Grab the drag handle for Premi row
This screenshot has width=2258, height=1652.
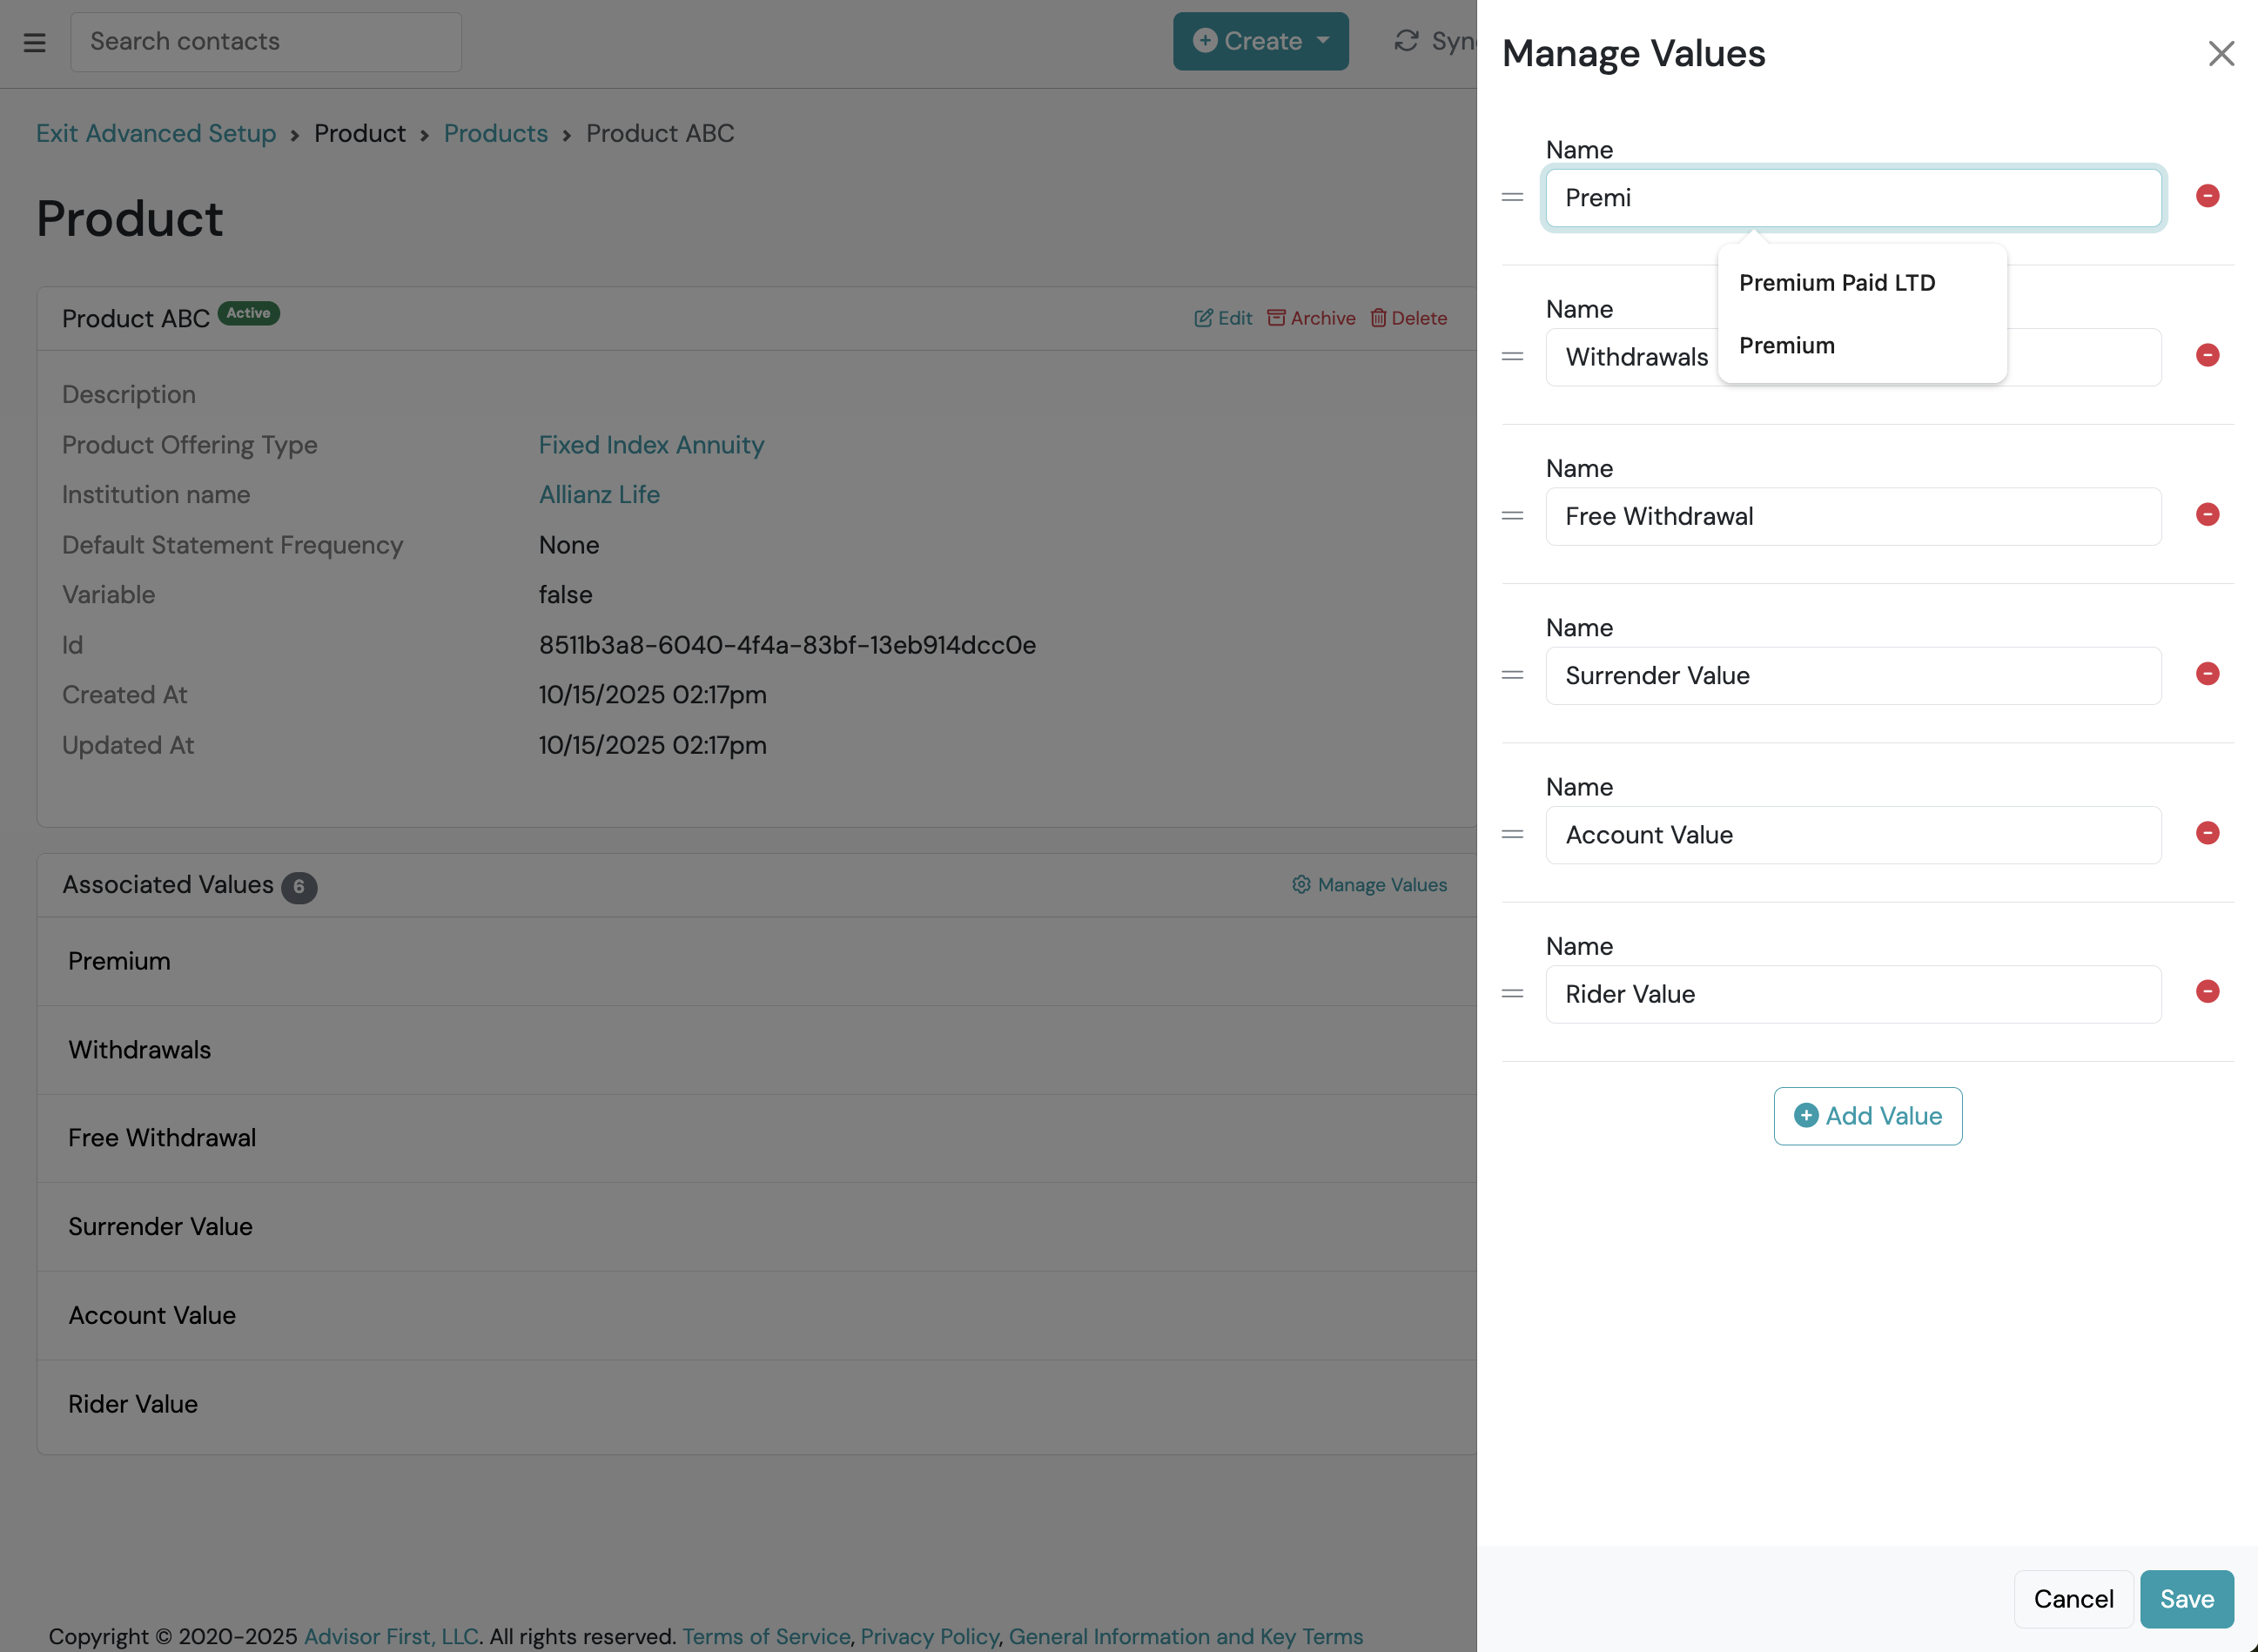(x=1512, y=198)
